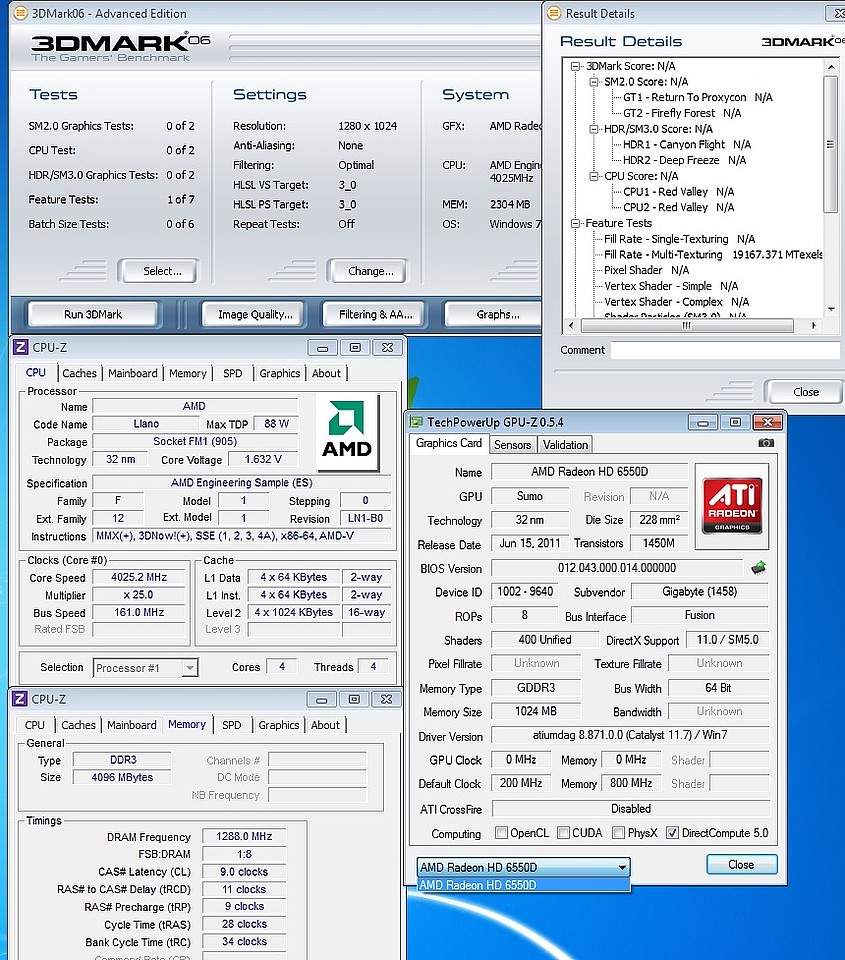The width and height of the screenshot is (845, 960).
Task: Click the upper CPU-Z window title icon
Action: (x=20, y=347)
